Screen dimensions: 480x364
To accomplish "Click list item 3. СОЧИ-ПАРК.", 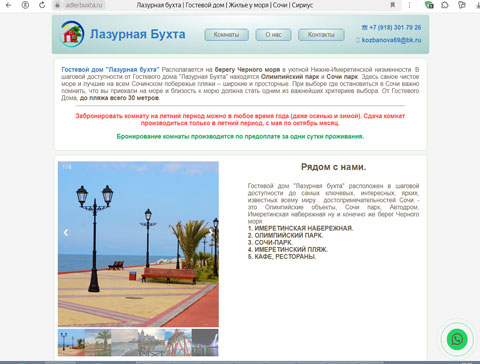I will [270, 242].
